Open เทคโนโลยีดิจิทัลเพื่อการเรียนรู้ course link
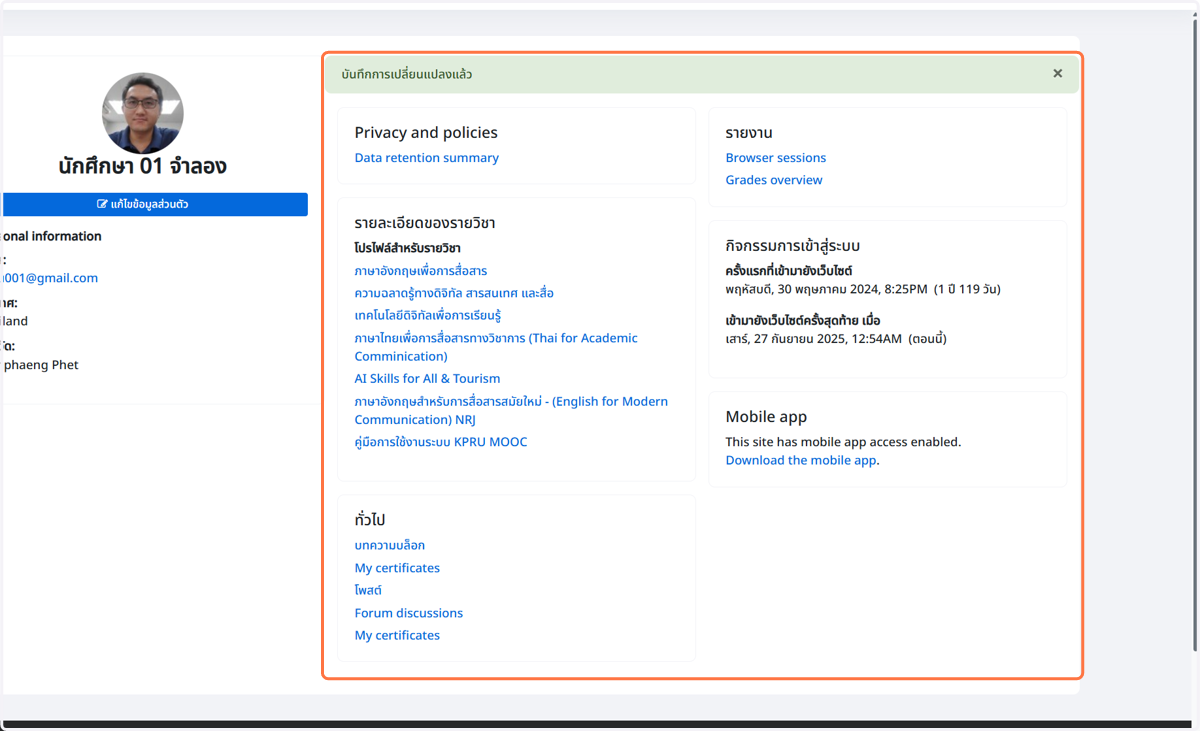Image resolution: width=1200 pixels, height=731 pixels. pyautogui.click(x=428, y=316)
